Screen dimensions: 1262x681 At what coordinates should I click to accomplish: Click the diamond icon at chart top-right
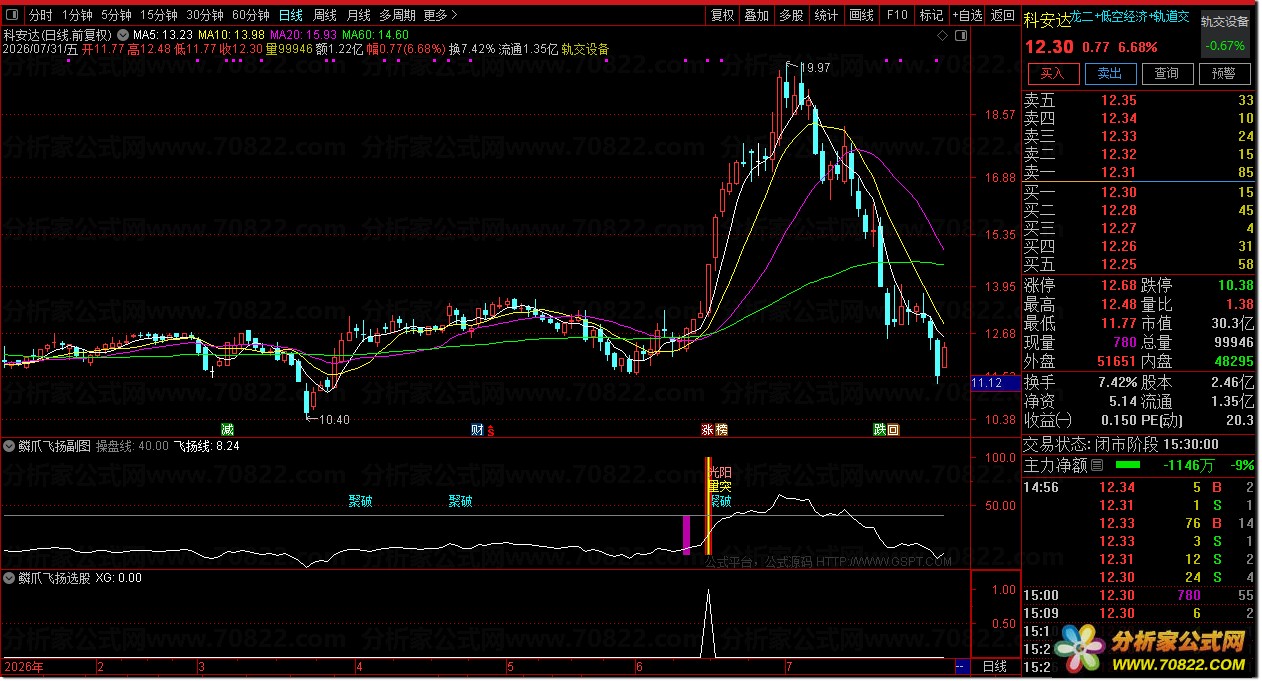[x=942, y=35]
